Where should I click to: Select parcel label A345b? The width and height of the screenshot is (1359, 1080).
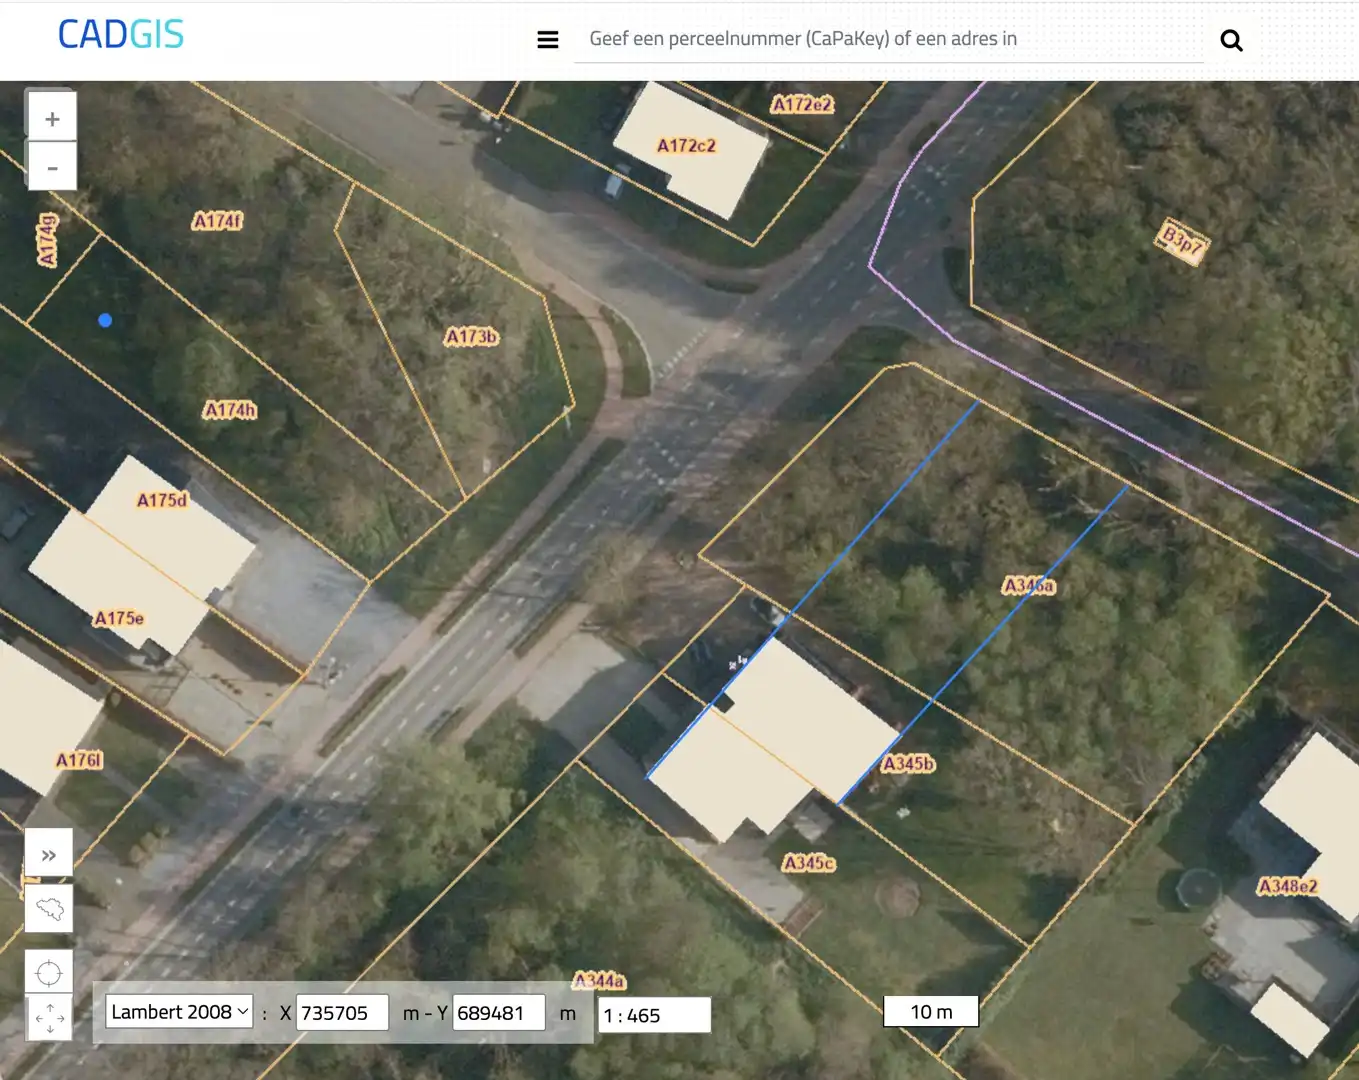pyautogui.click(x=908, y=764)
